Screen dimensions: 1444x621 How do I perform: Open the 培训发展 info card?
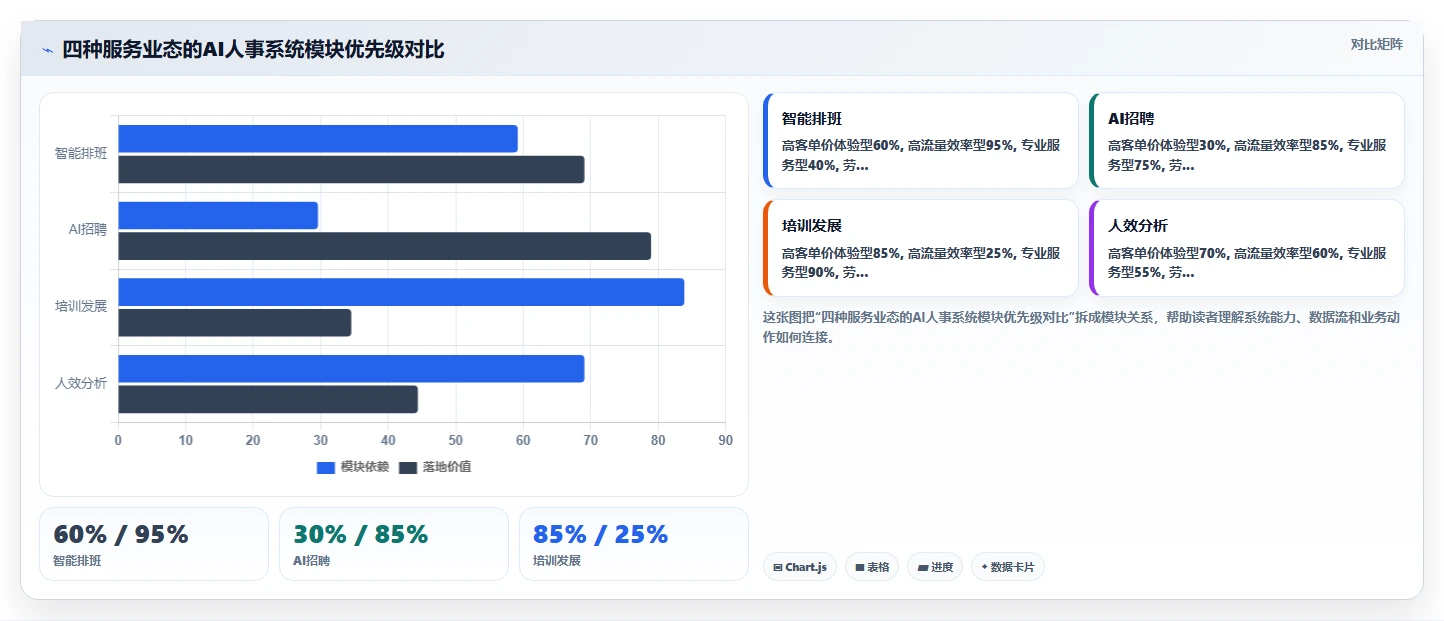pyautogui.click(x=921, y=248)
